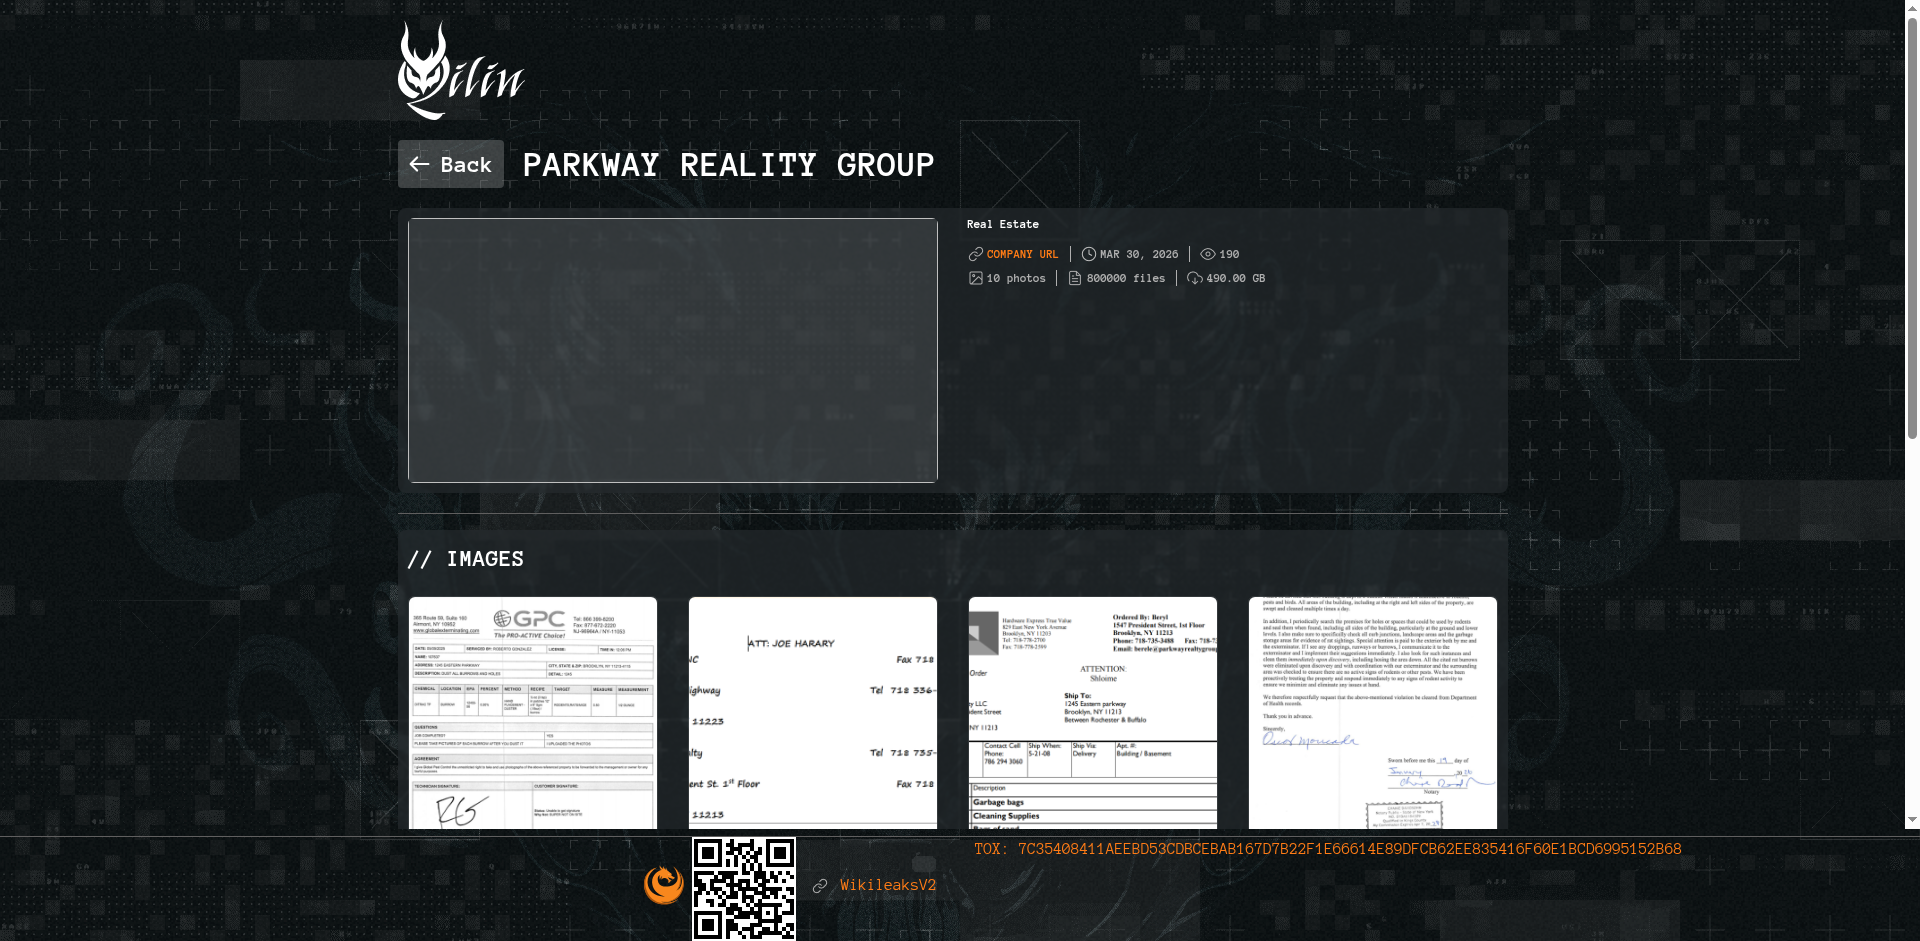Click the 800000 files count text
1920x941 pixels.
1126,278
